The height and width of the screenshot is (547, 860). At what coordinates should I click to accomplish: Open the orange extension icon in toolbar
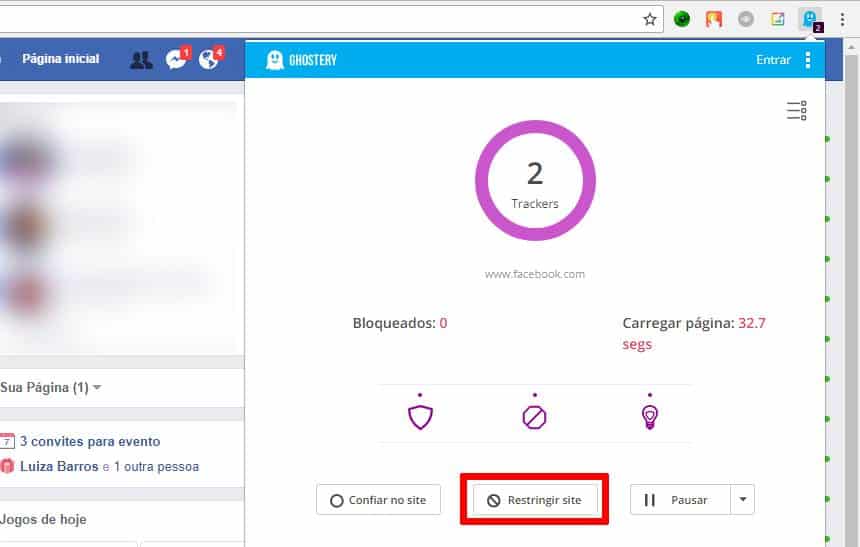pos(714,20)
